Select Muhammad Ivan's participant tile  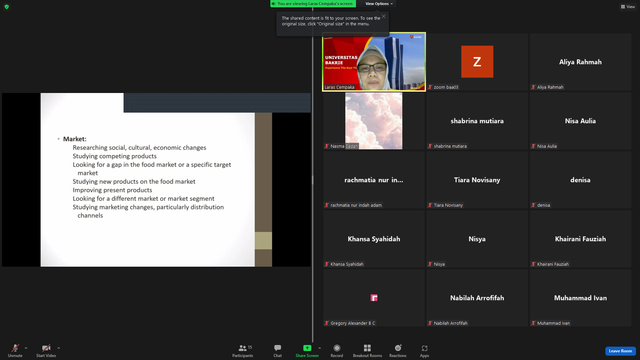pyautogui.click(x=580, y=298)
